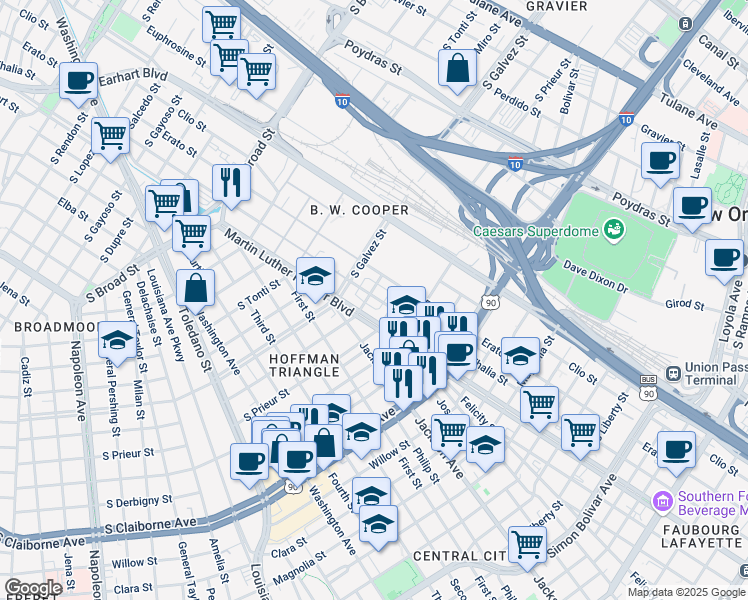Open the shopping cart marker under Washington Ave at S Broad
This screenshot has width=748, height=600.
191,235
